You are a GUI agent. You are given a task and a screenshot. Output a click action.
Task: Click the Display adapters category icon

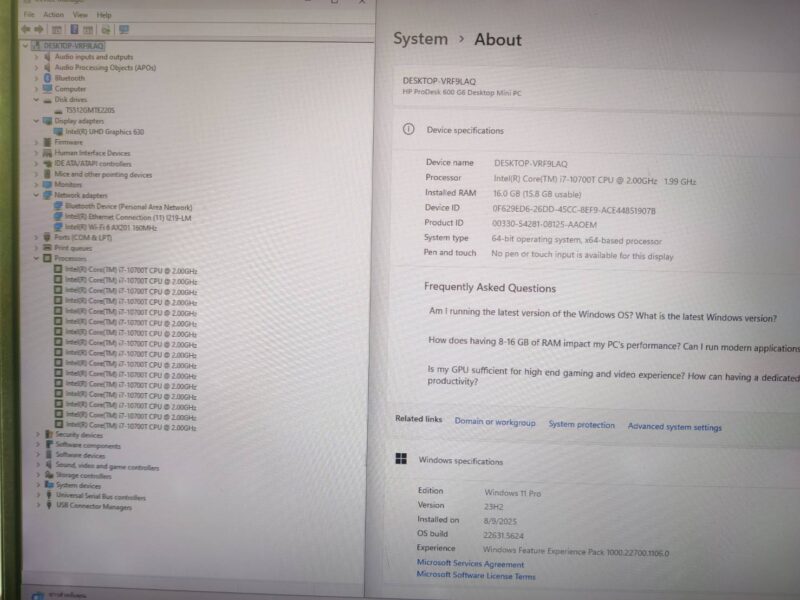47,120
